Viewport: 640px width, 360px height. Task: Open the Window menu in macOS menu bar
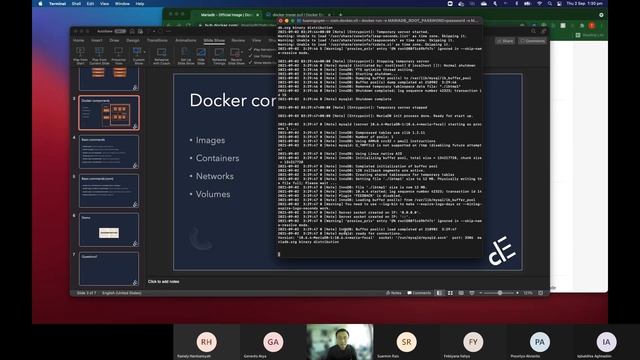click(x=122, y=4)
